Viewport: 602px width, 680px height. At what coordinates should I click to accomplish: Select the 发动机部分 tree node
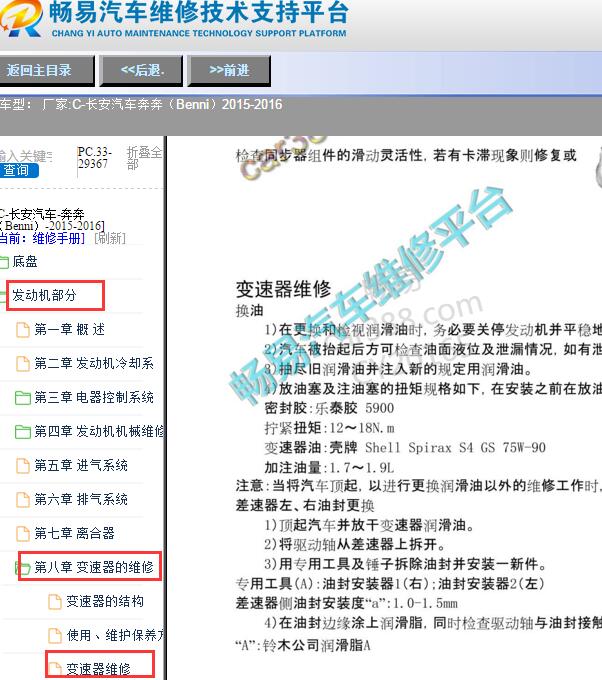(44, 295)
